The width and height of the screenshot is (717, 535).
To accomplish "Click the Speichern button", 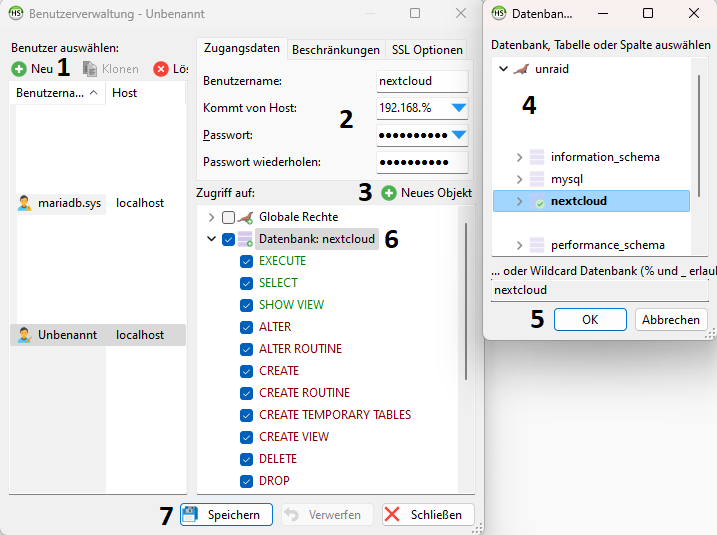I will pyautogui.click(x=226, y=515).
